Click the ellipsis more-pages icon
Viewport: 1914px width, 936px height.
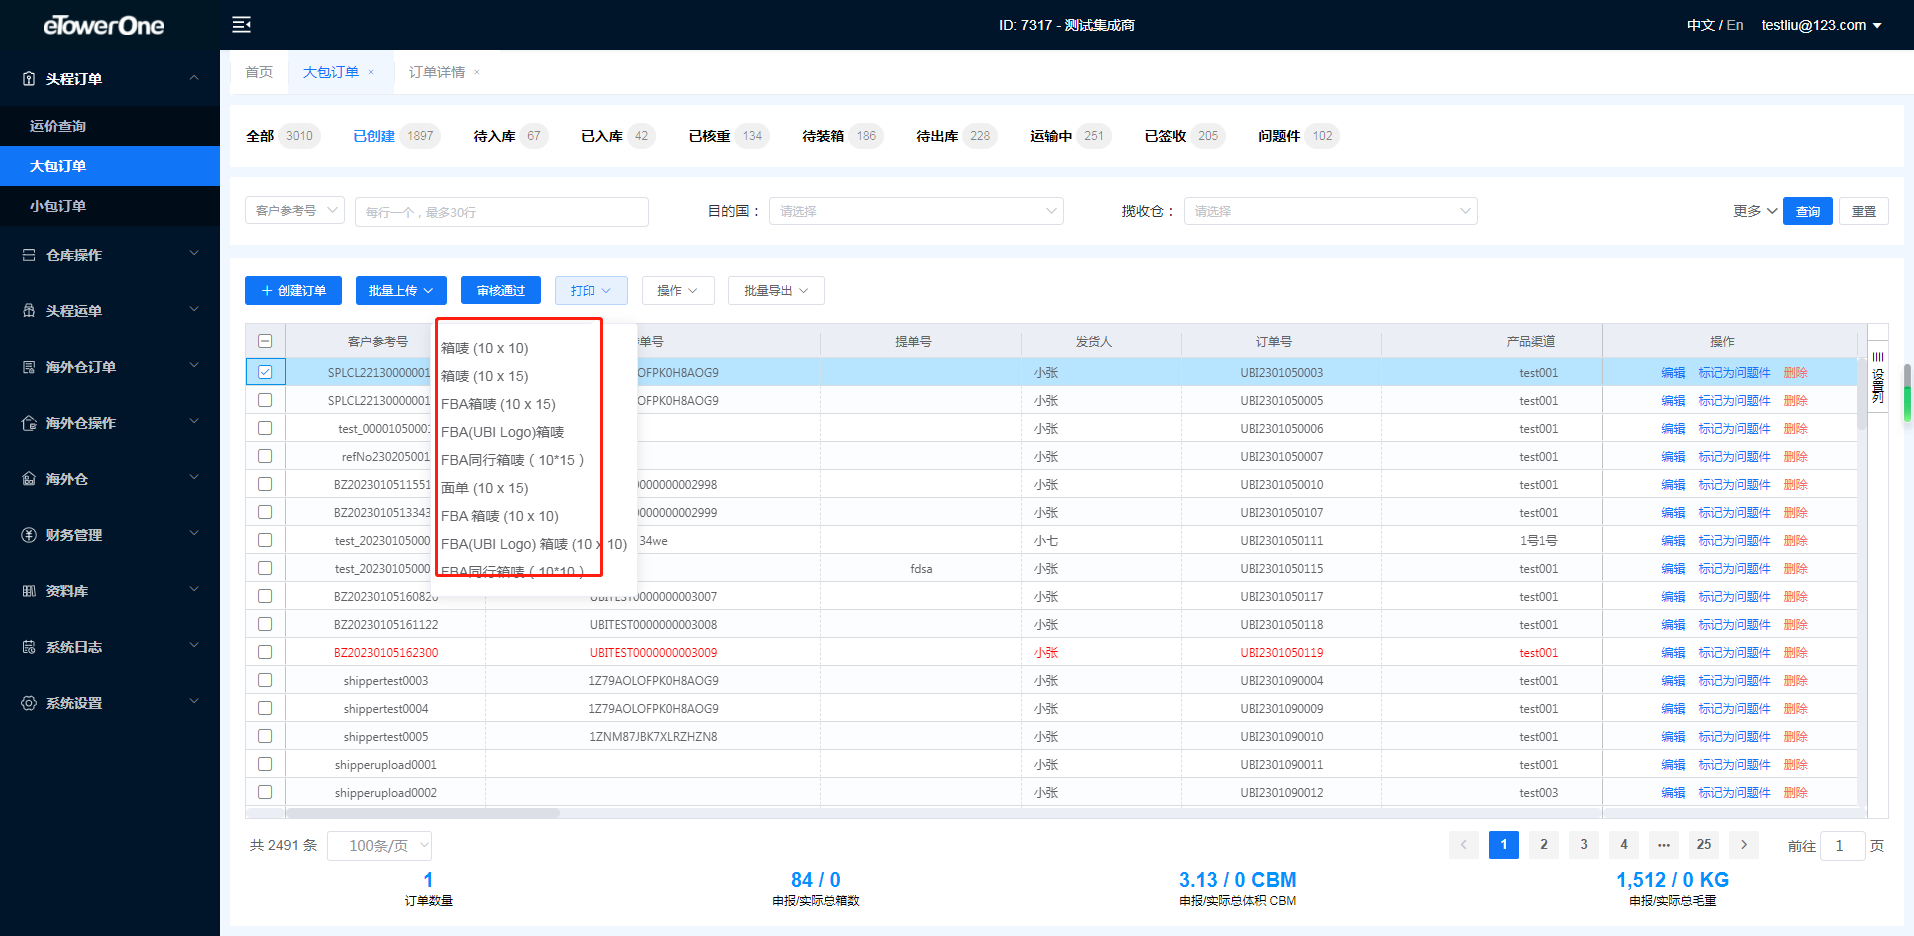coord(1663,845)
